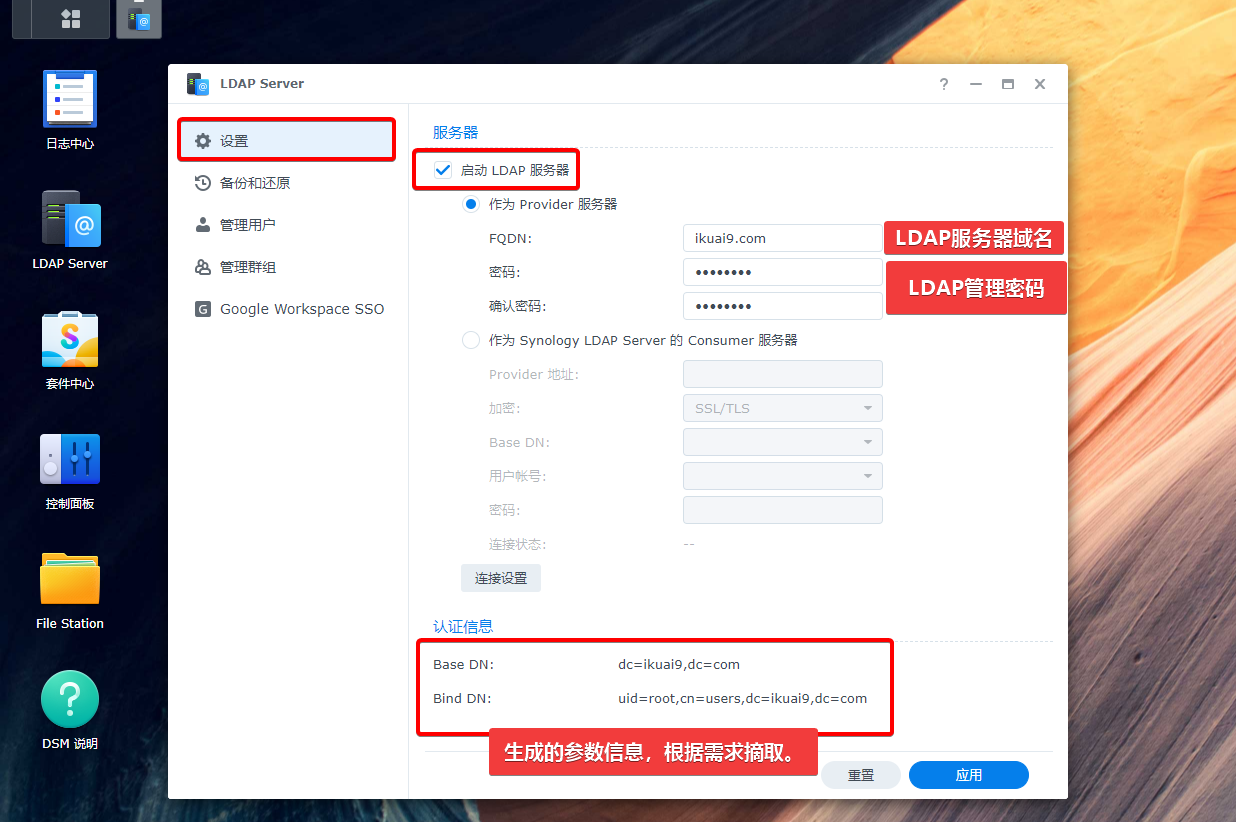Click the 认证信息 section heading
Screen dimensions: 1236x822
[x=463, y=626]
